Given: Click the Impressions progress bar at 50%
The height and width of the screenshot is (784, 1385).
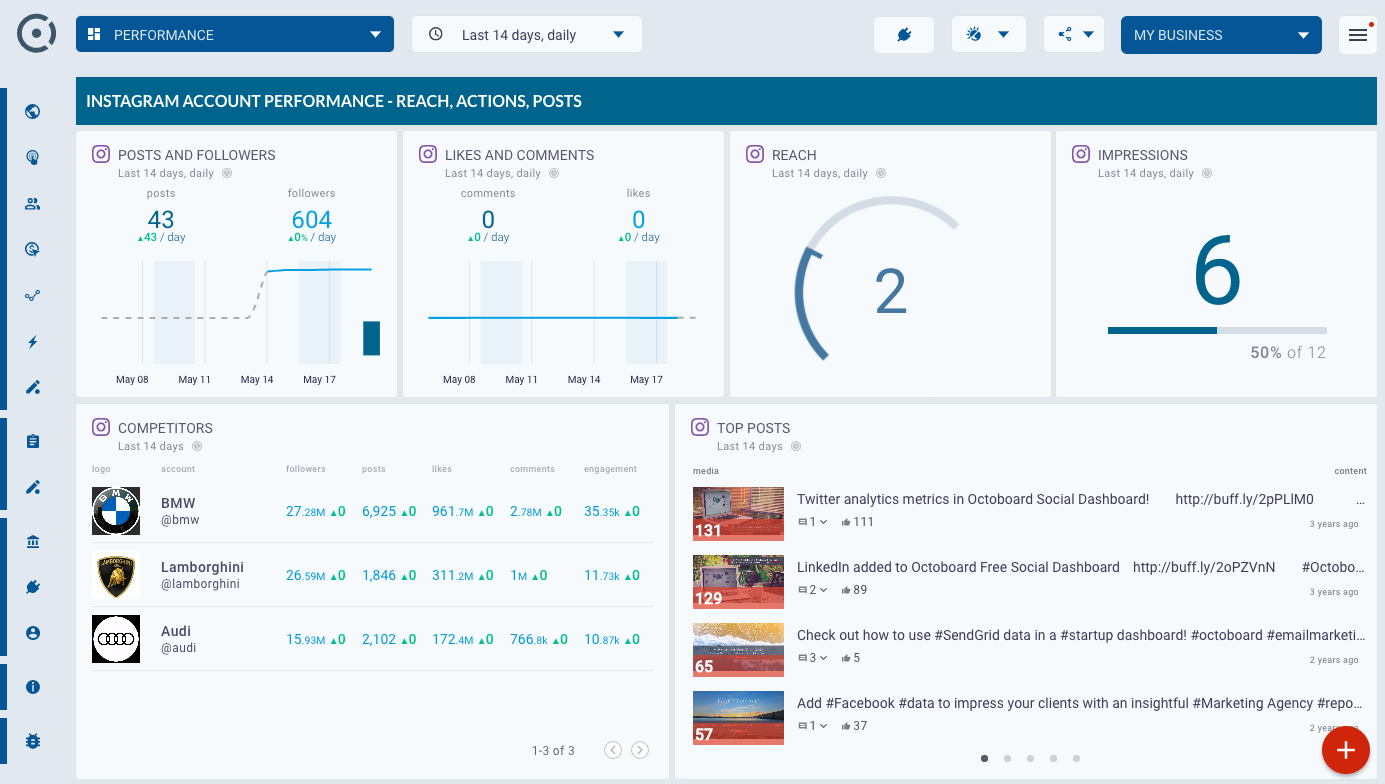Looking at the screenshot, I should [1217, 330].
